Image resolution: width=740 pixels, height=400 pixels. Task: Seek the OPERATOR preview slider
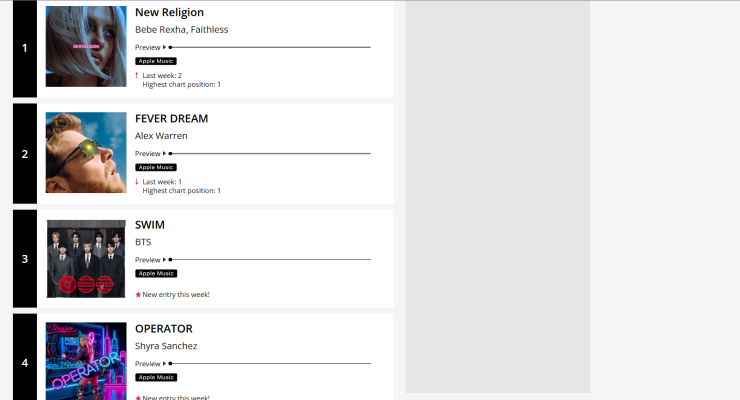coord(270,363)
